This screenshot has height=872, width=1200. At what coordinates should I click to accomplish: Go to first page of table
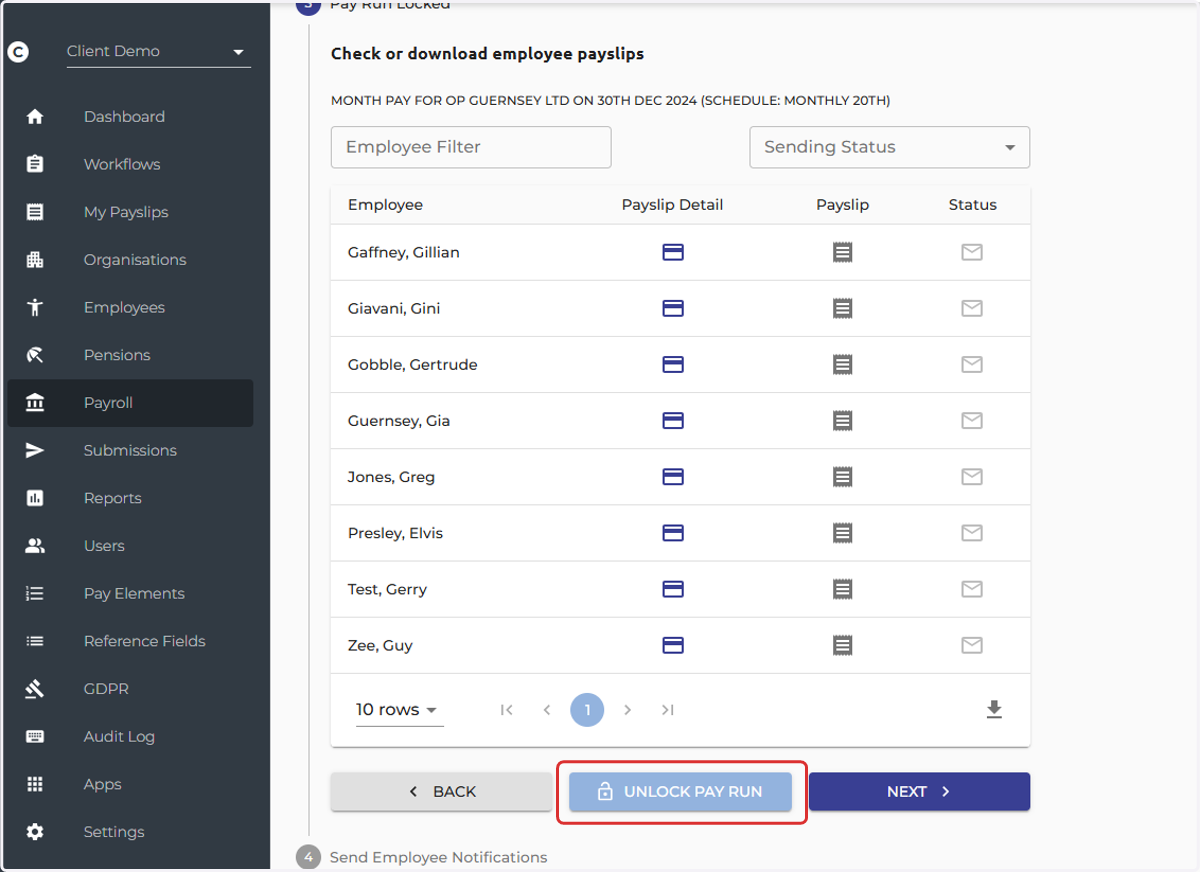[507, 710]
